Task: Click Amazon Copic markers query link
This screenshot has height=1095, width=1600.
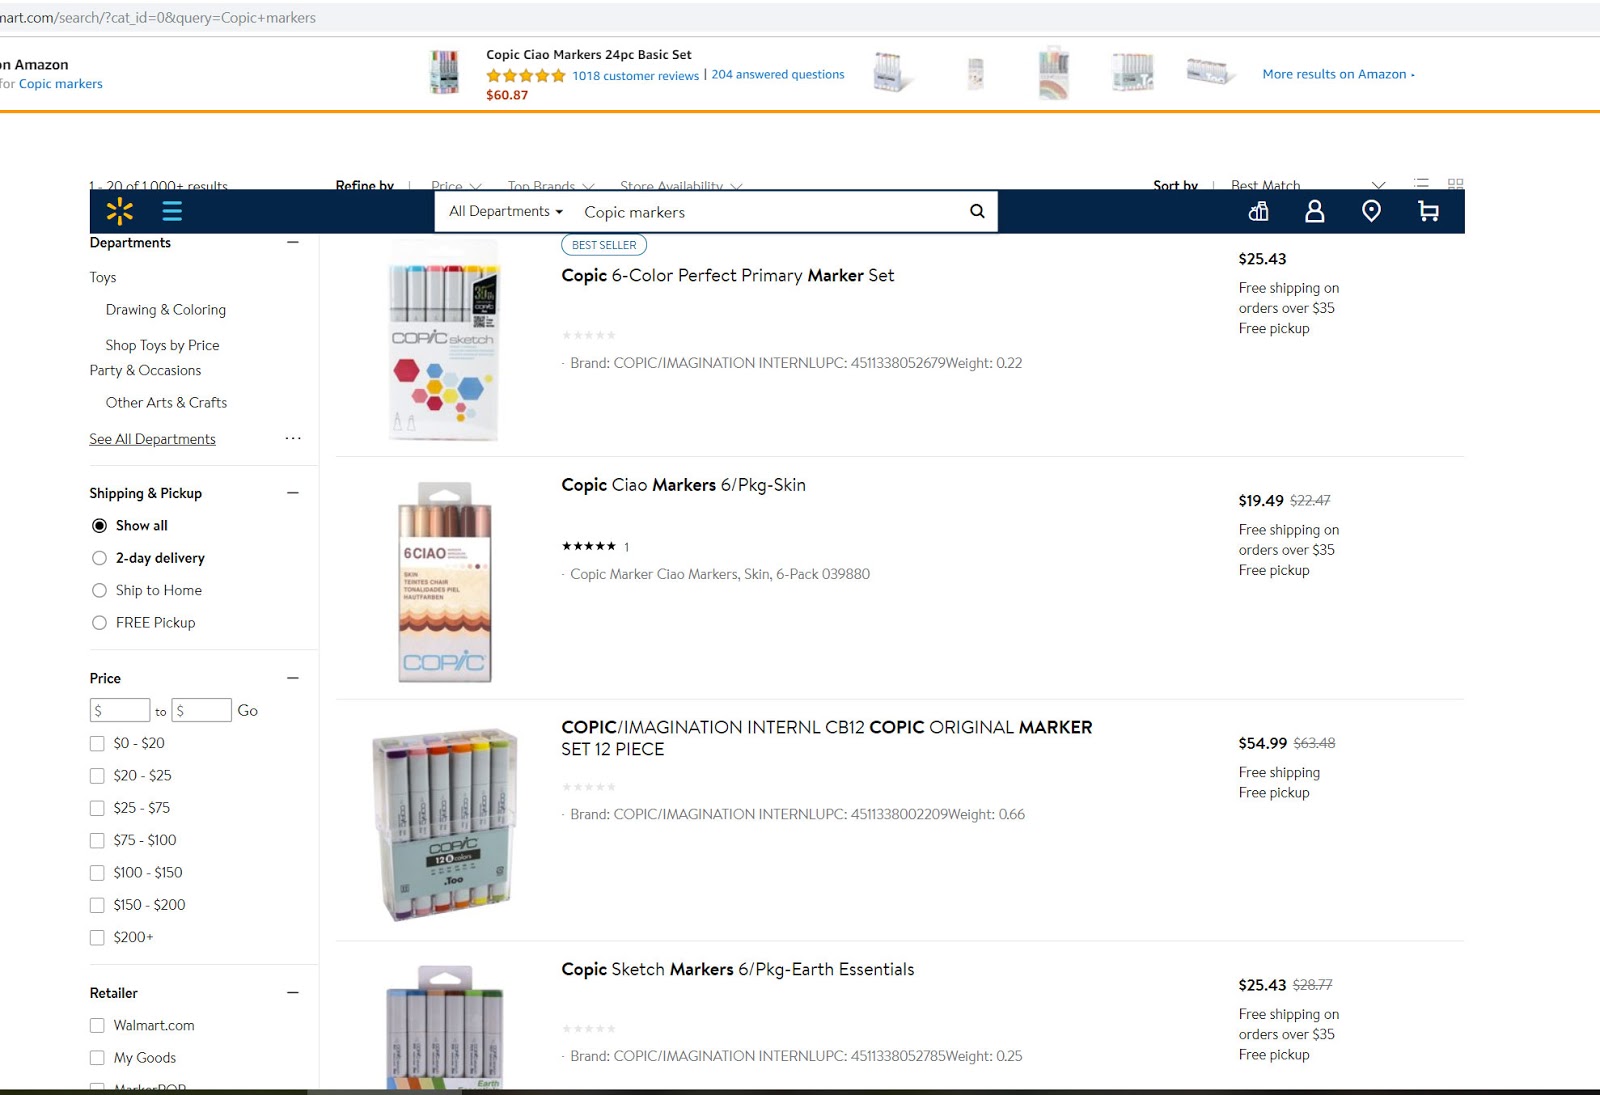Action: (x=60, y=84)
